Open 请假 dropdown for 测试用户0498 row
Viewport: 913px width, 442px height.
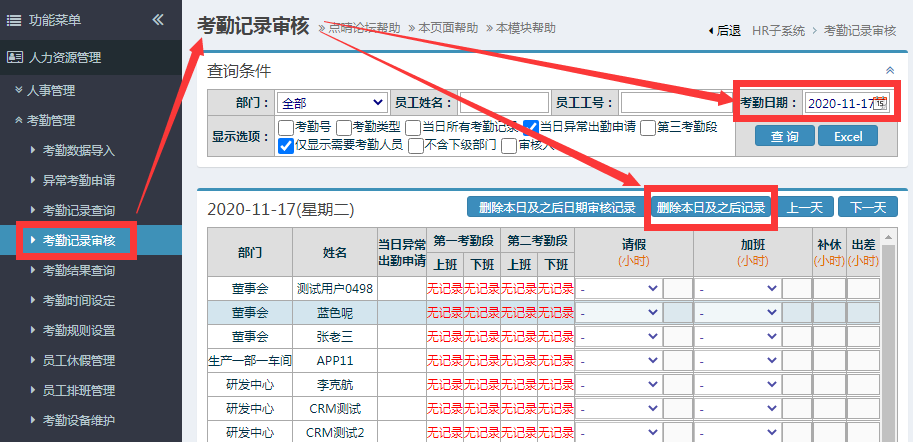620,288
